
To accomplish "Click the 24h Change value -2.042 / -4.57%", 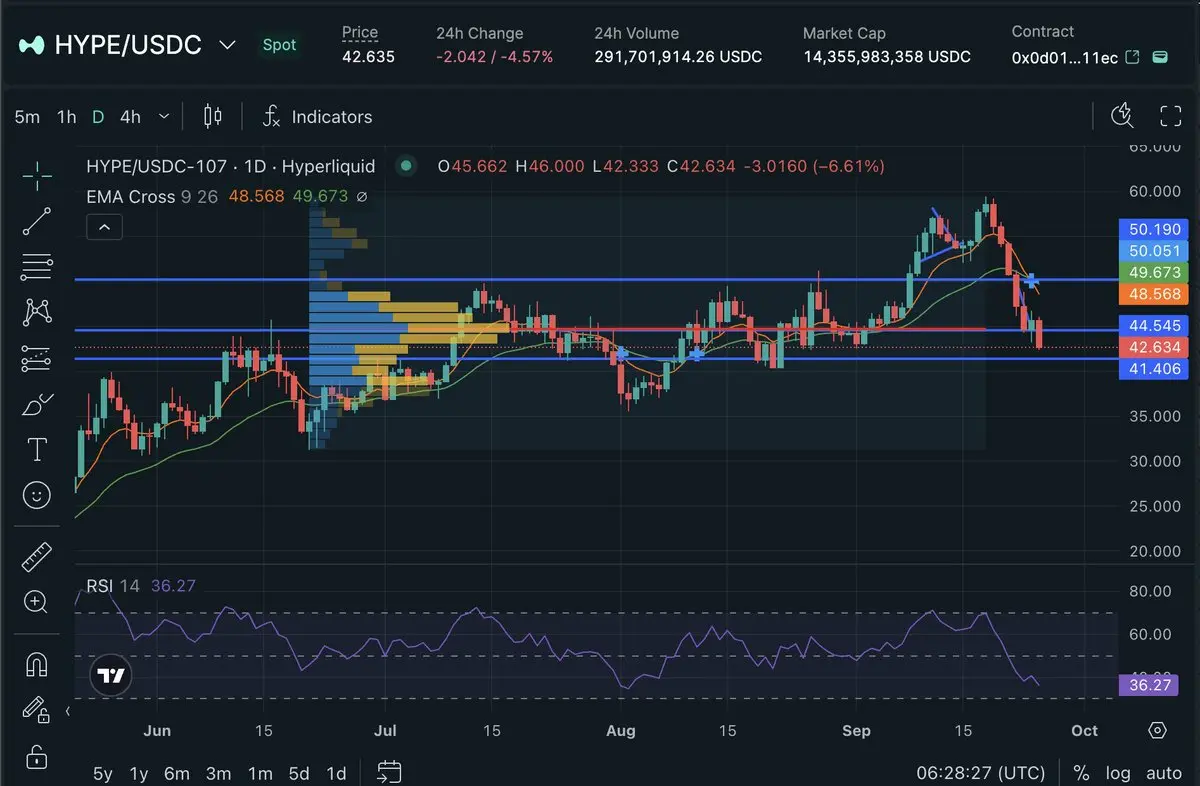I will [494, 57].
